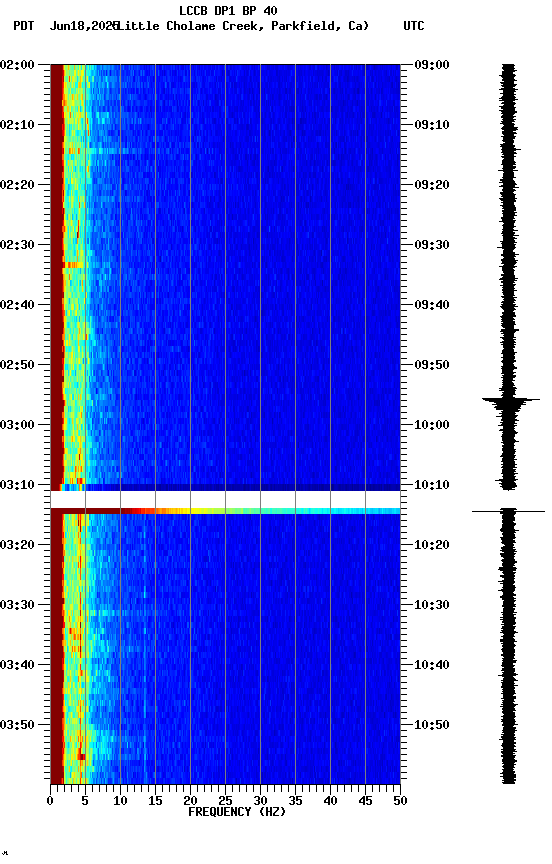
Task: Click the 03:00 PDT time label
Action: 17,425
